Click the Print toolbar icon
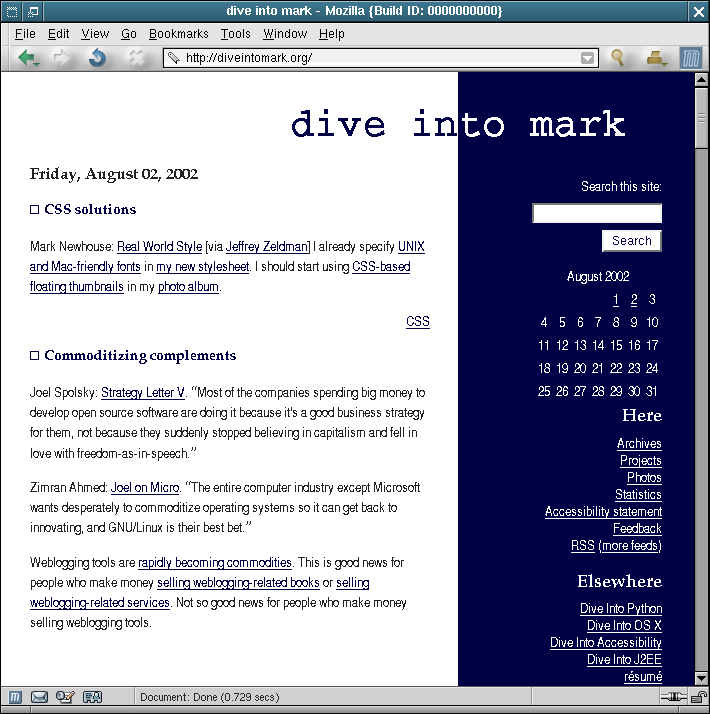Screen dimensions: 710x714 (x=656, y=58)
